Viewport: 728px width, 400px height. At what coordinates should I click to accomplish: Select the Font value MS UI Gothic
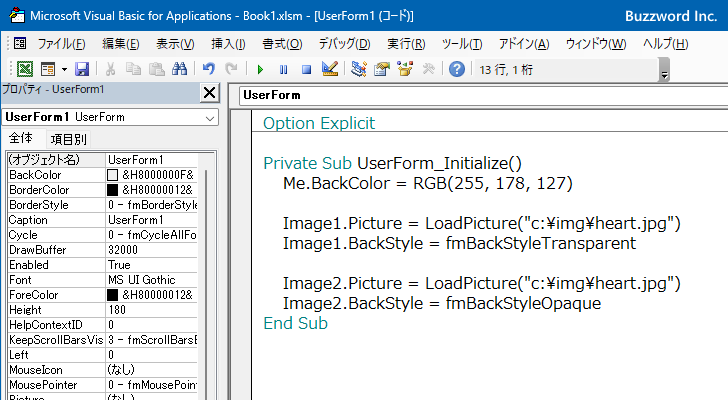(152, 280)
